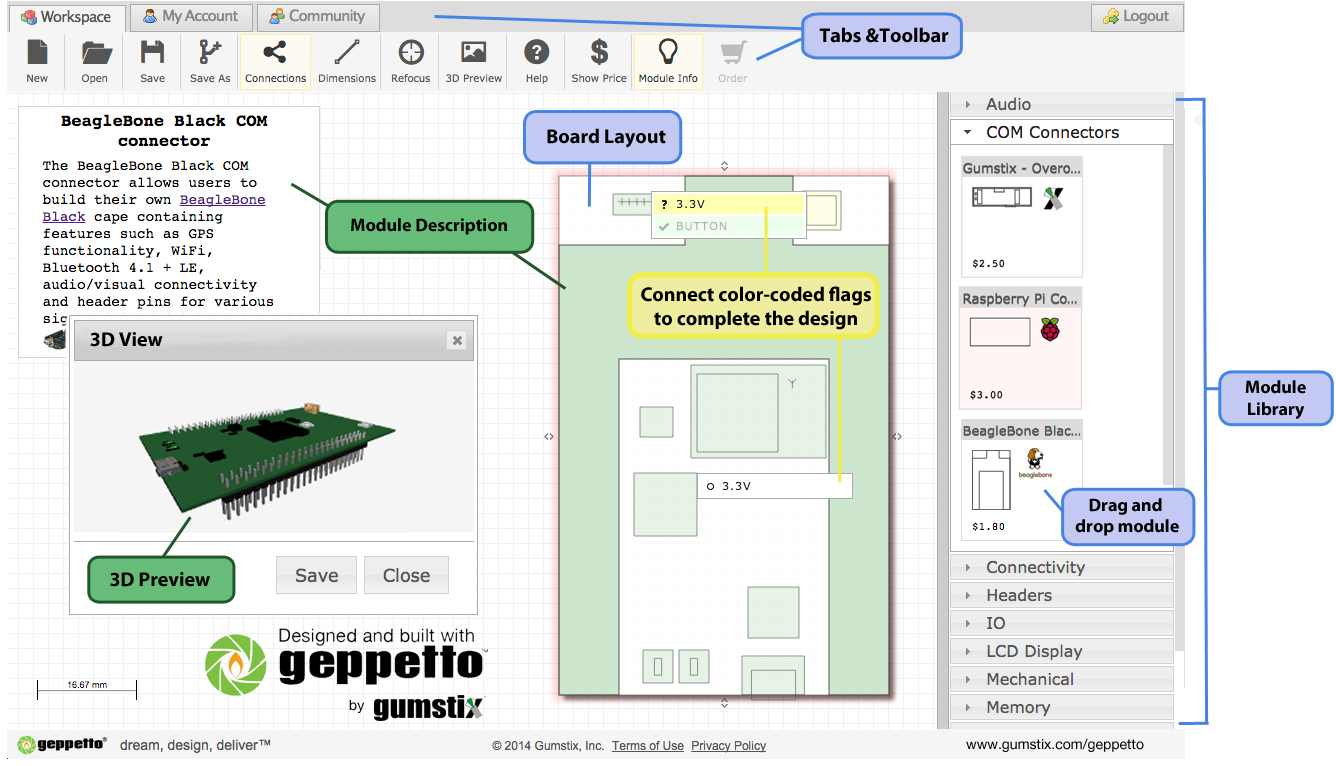
Task: Click Close in the 3D View dialog
Action: click(x=406, y=575)
